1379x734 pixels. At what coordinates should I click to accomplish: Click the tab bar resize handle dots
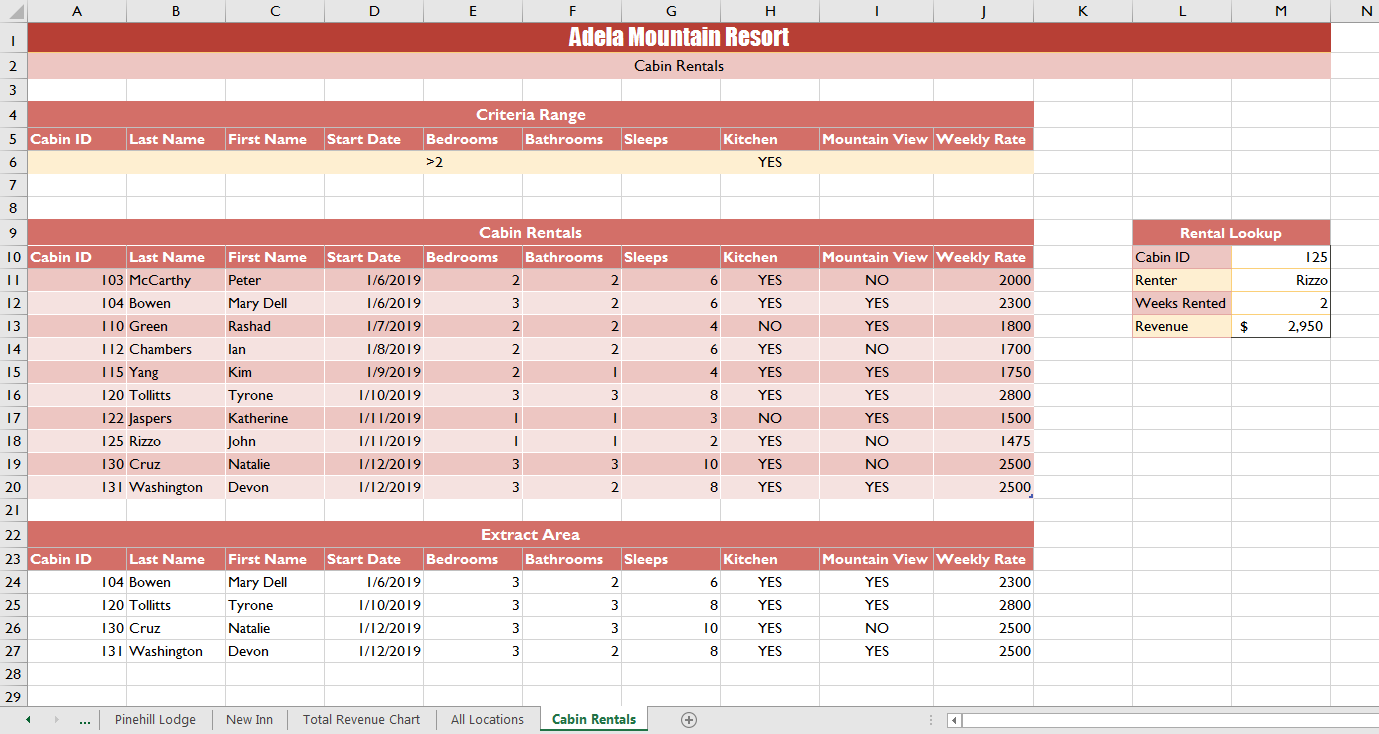point(931,720)
